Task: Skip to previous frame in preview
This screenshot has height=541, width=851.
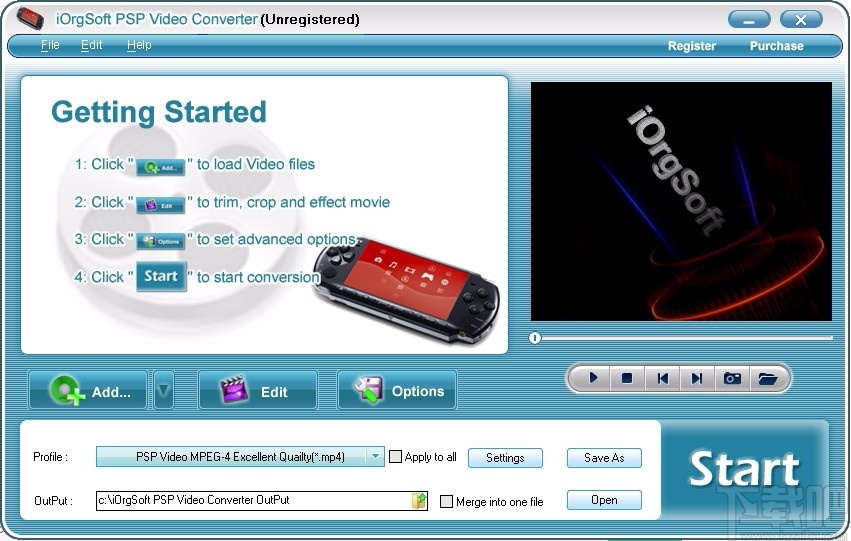Action: click(662, 378)
